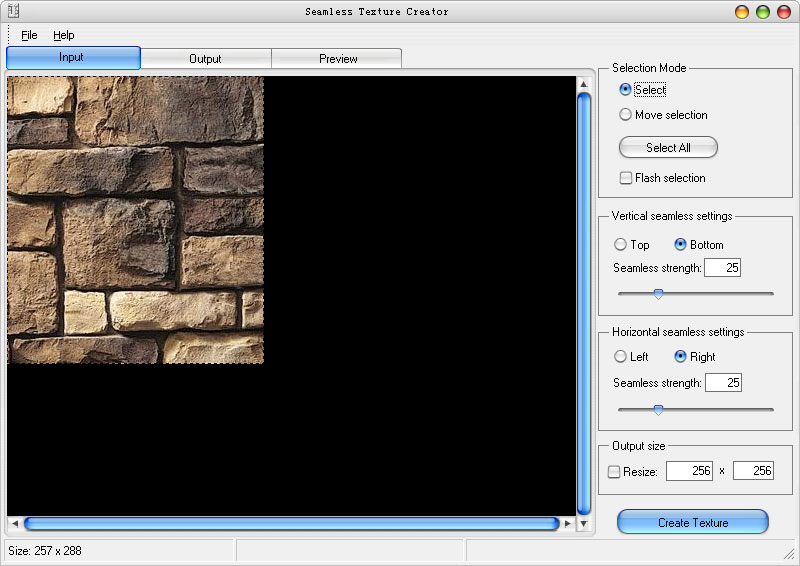Viewport: 800px width, 566px height.
Task: Switch to the Preview tab
Action: 338,59
